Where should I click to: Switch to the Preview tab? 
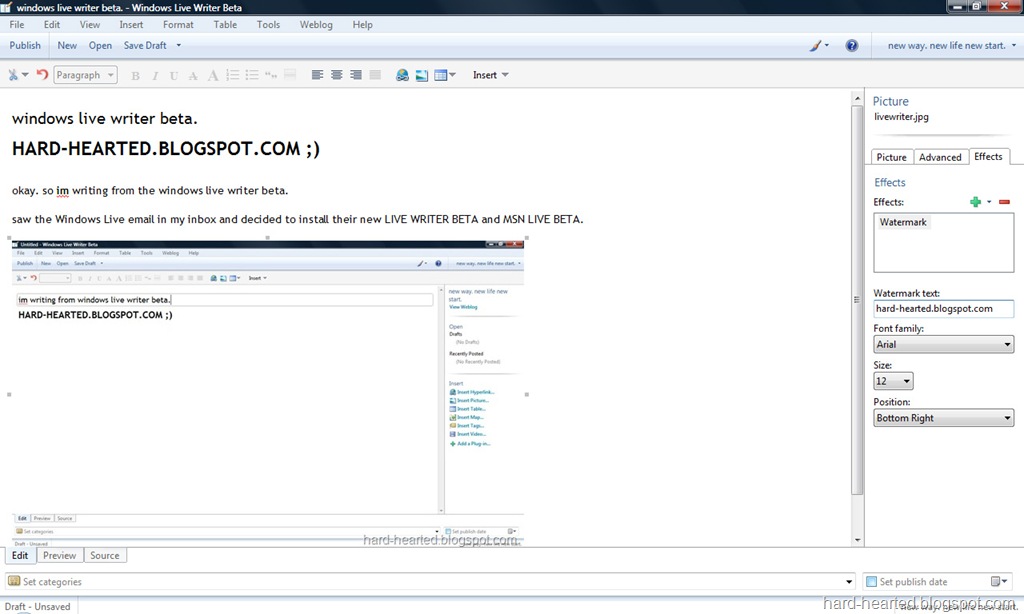click(x=59, y=556)
